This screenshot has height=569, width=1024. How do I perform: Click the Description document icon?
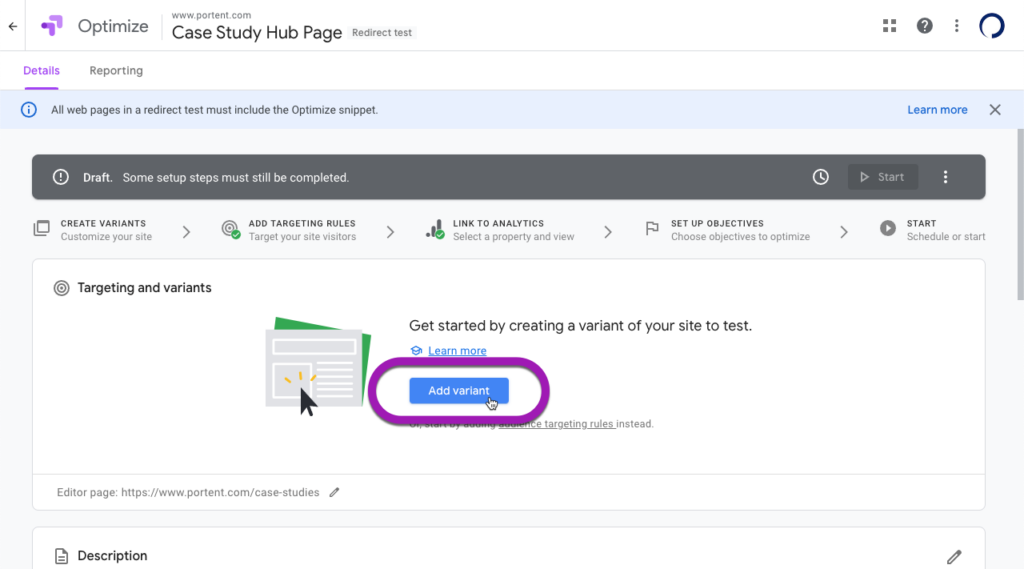point(61,556)
